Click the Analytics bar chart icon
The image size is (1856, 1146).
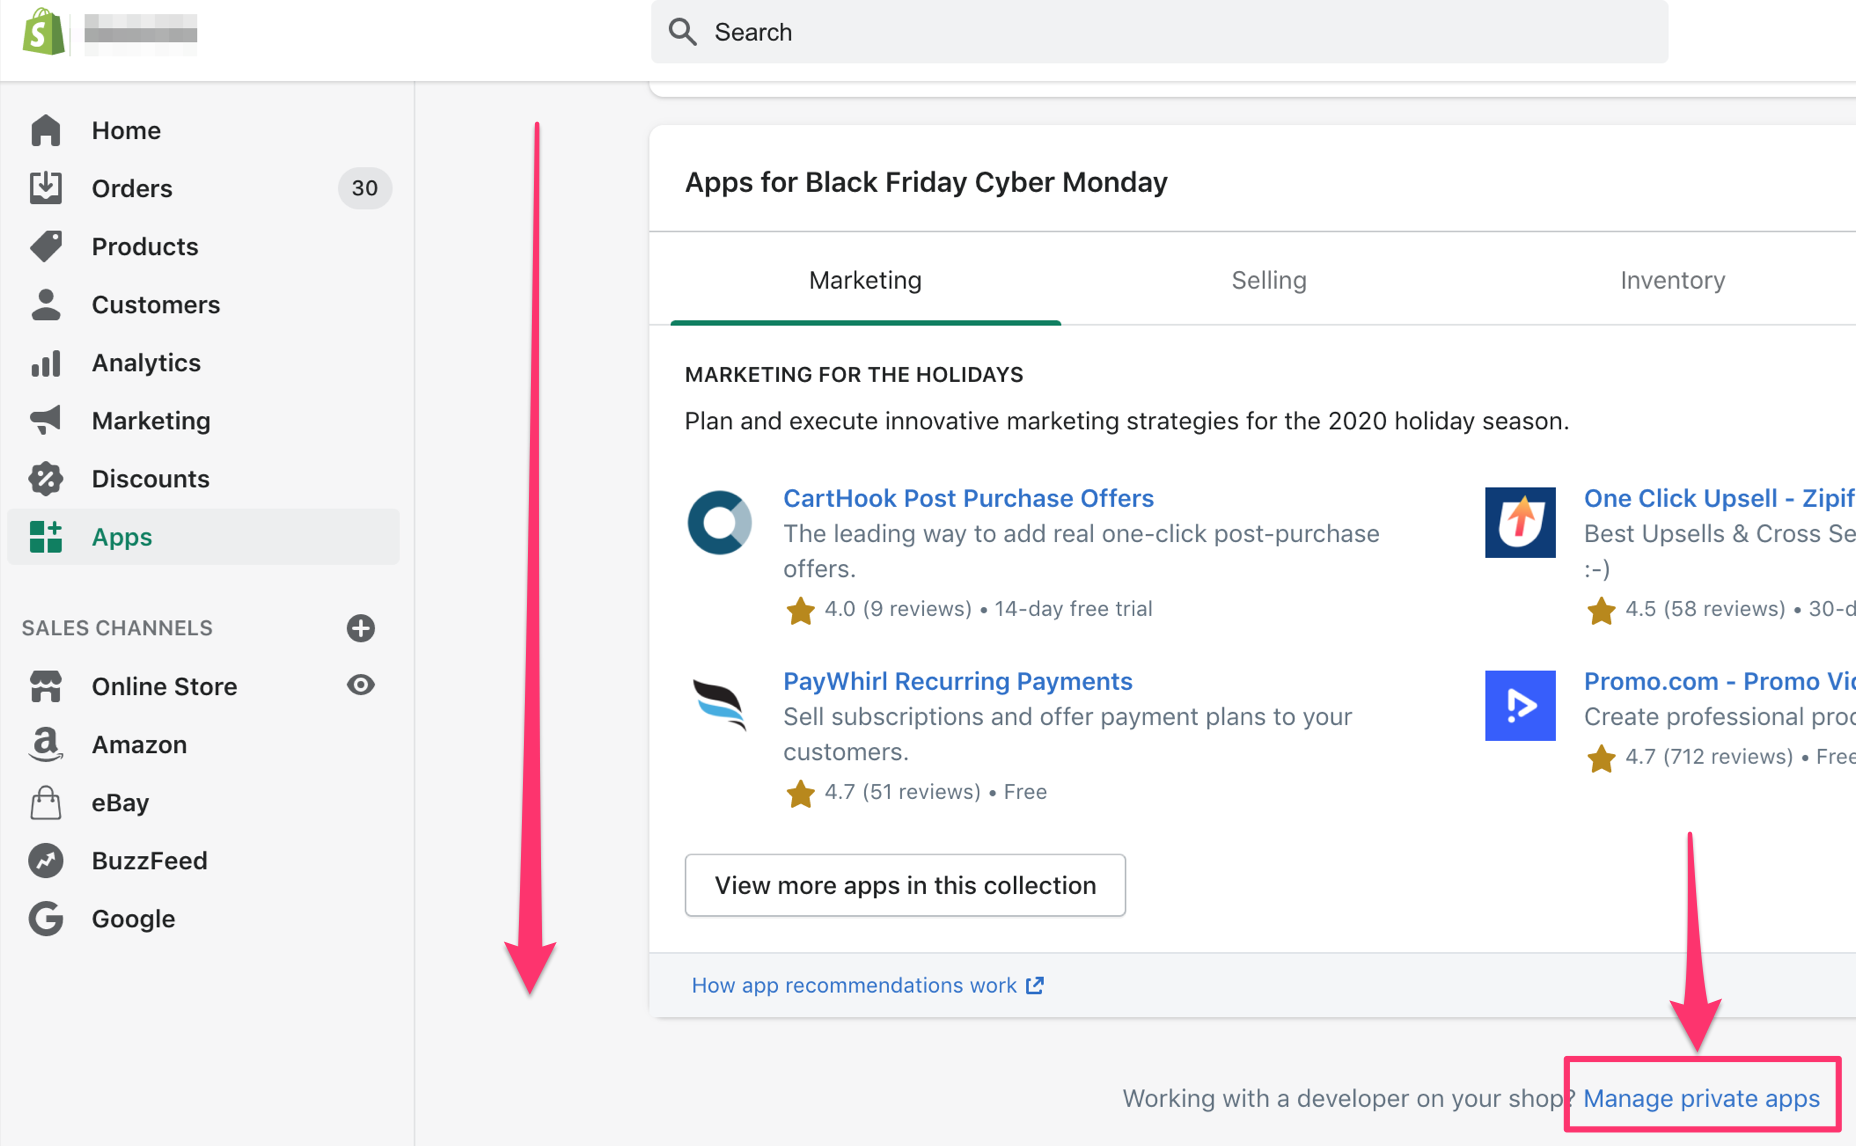pos(46,363)
